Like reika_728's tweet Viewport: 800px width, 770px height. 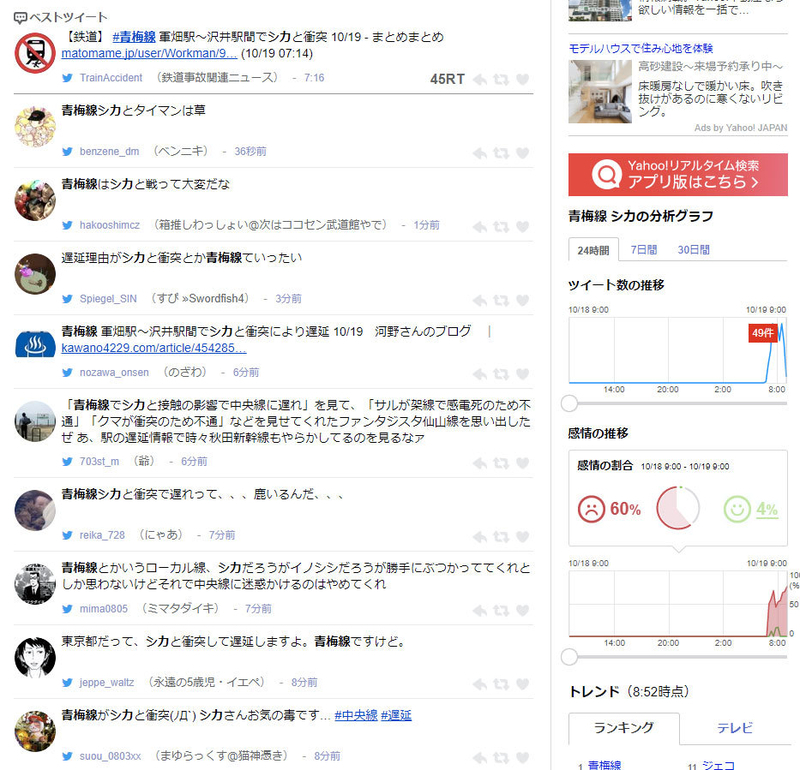[x=522, y=537]
